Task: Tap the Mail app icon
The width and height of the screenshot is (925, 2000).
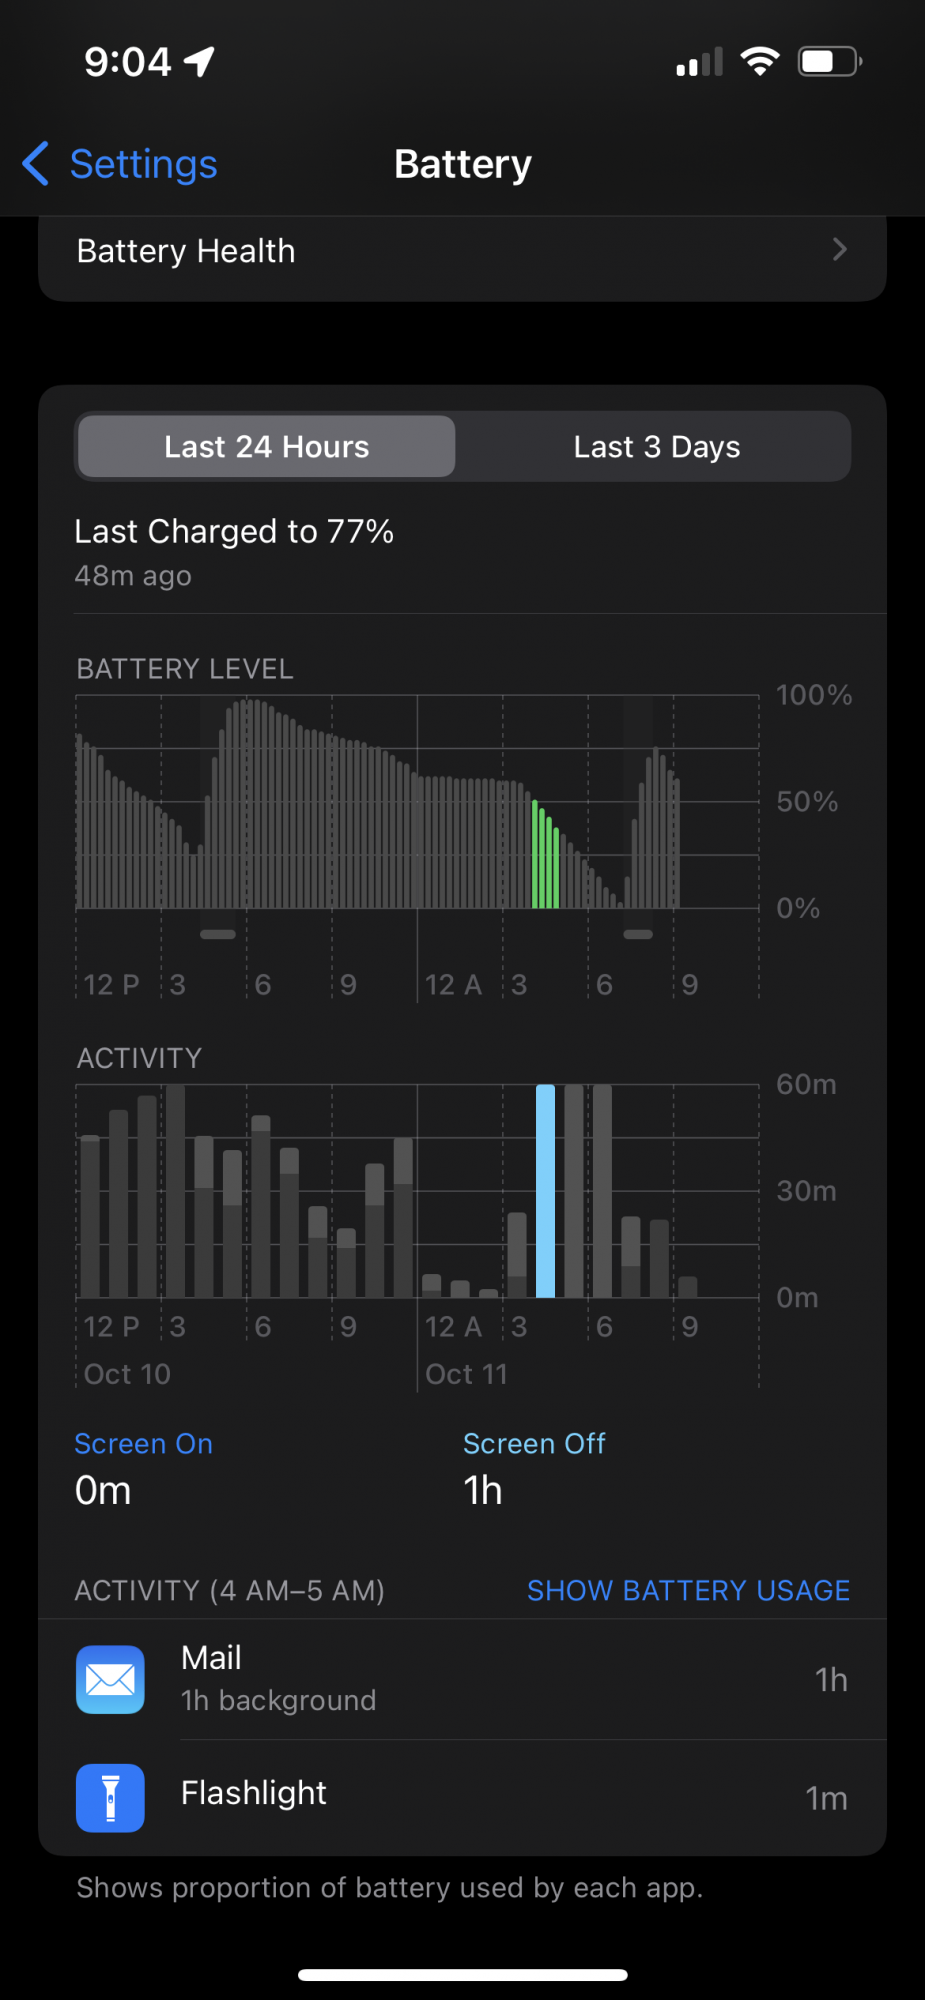Action: (x=110, y=1679)
